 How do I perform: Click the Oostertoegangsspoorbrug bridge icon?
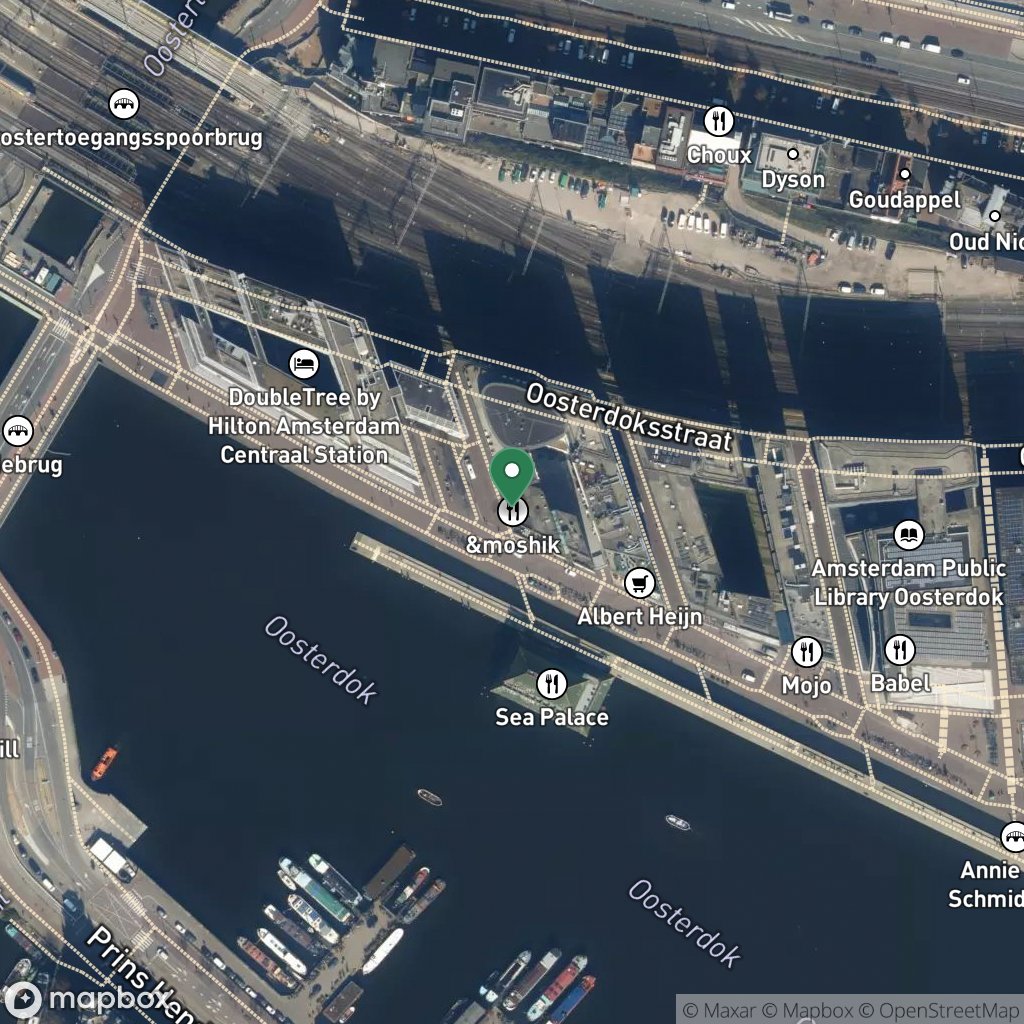click(123, 104)
